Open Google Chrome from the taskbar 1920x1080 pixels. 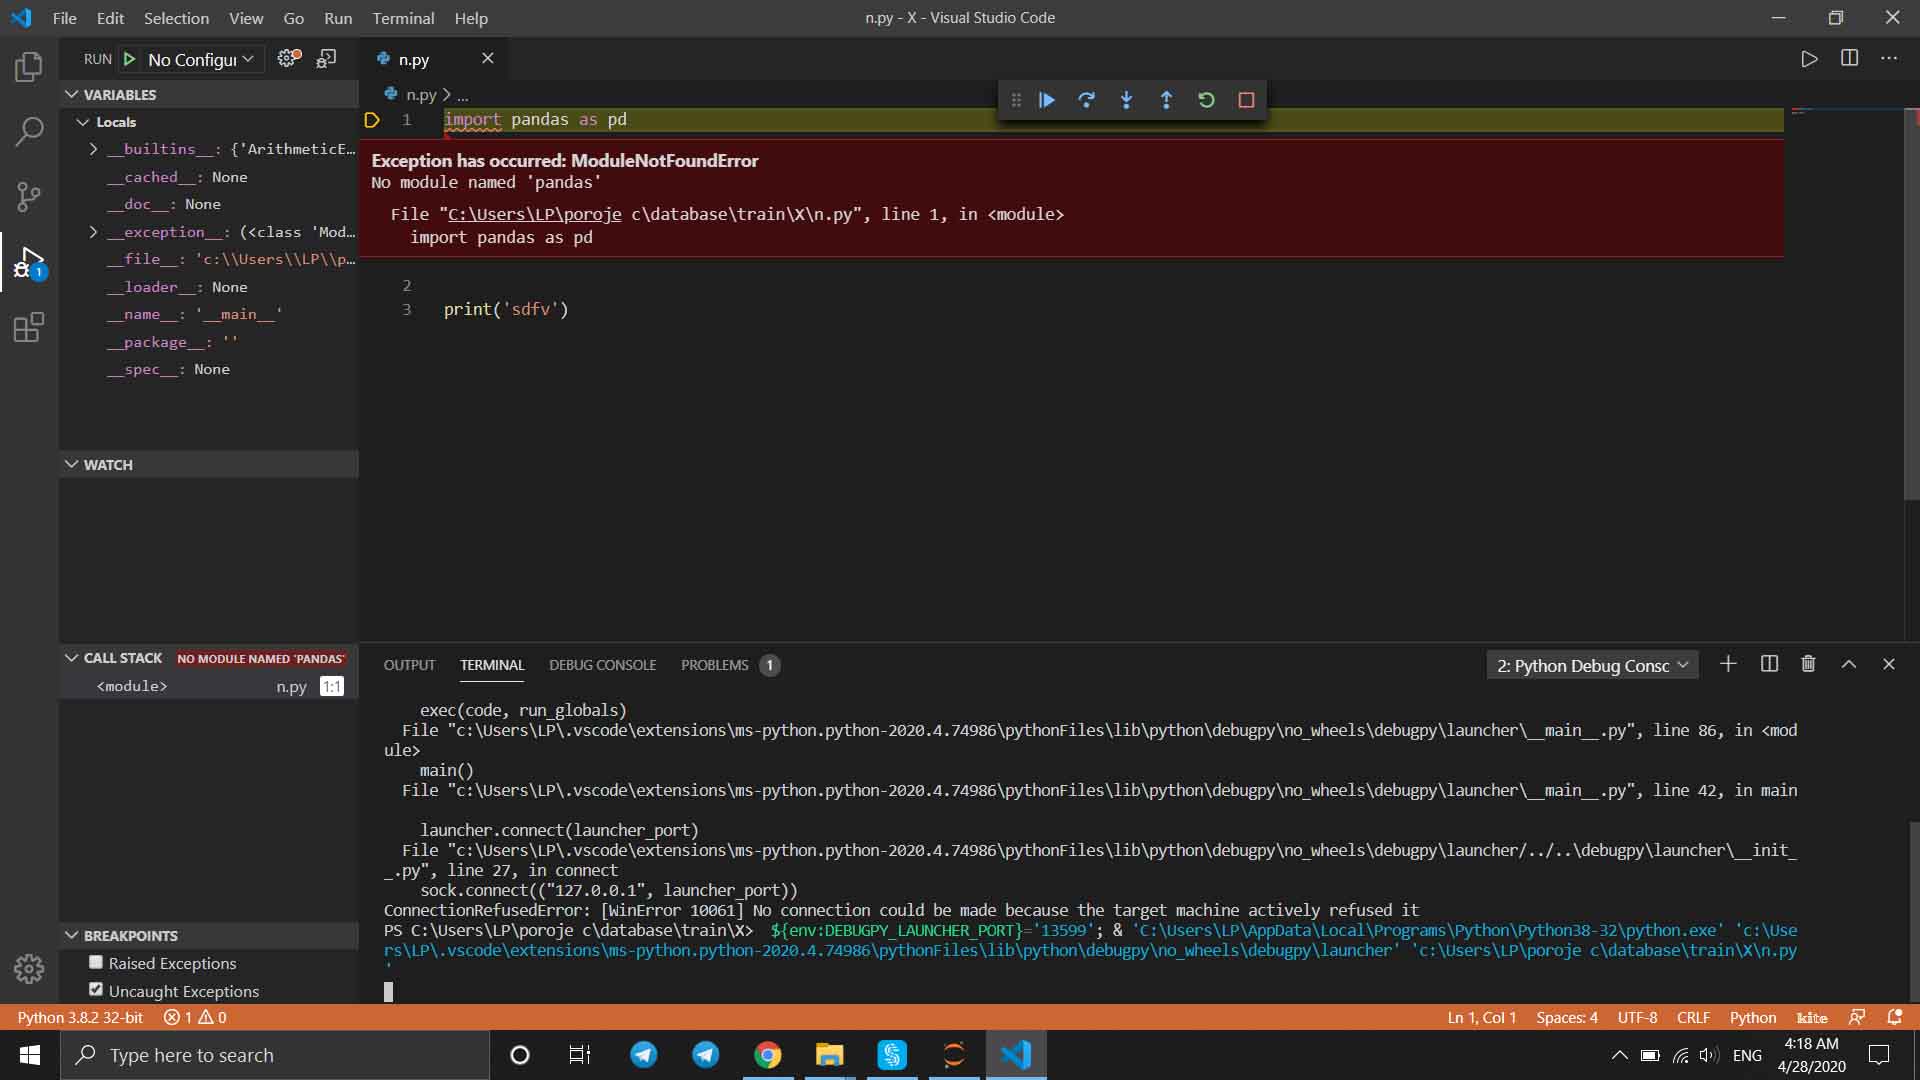[767, 1055]
